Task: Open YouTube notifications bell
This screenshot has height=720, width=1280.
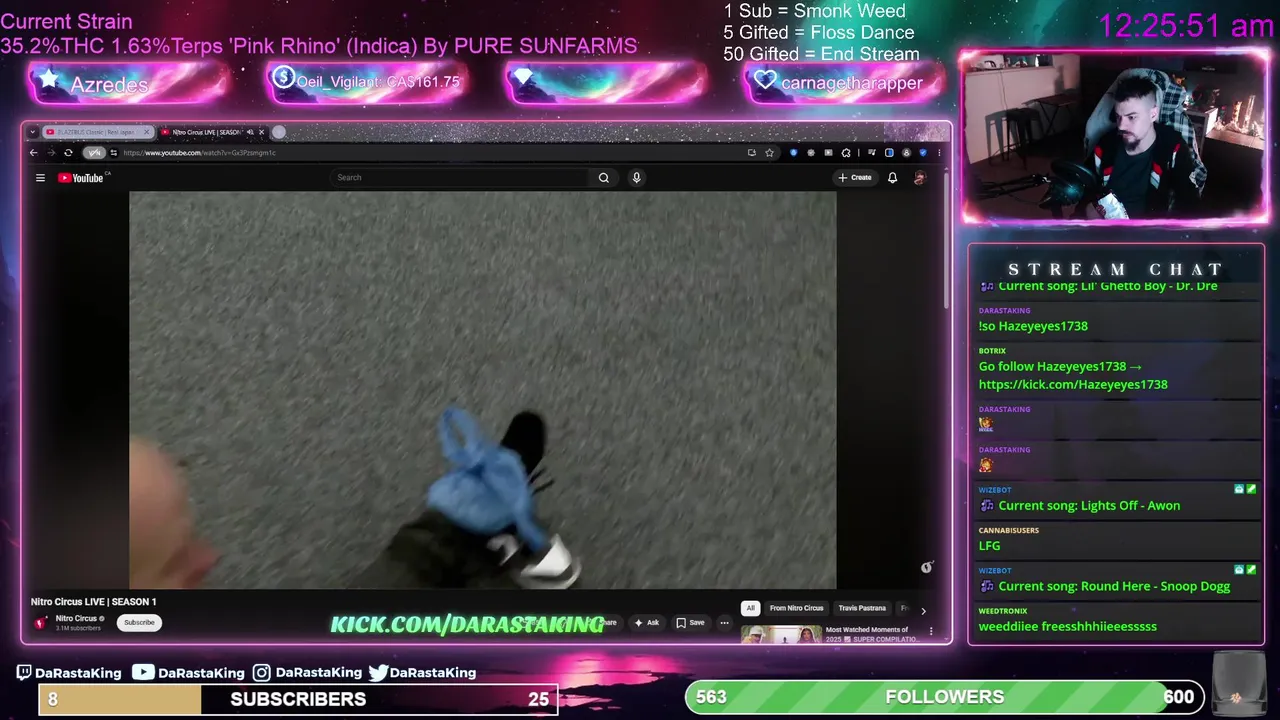Action: click(892, 178)
